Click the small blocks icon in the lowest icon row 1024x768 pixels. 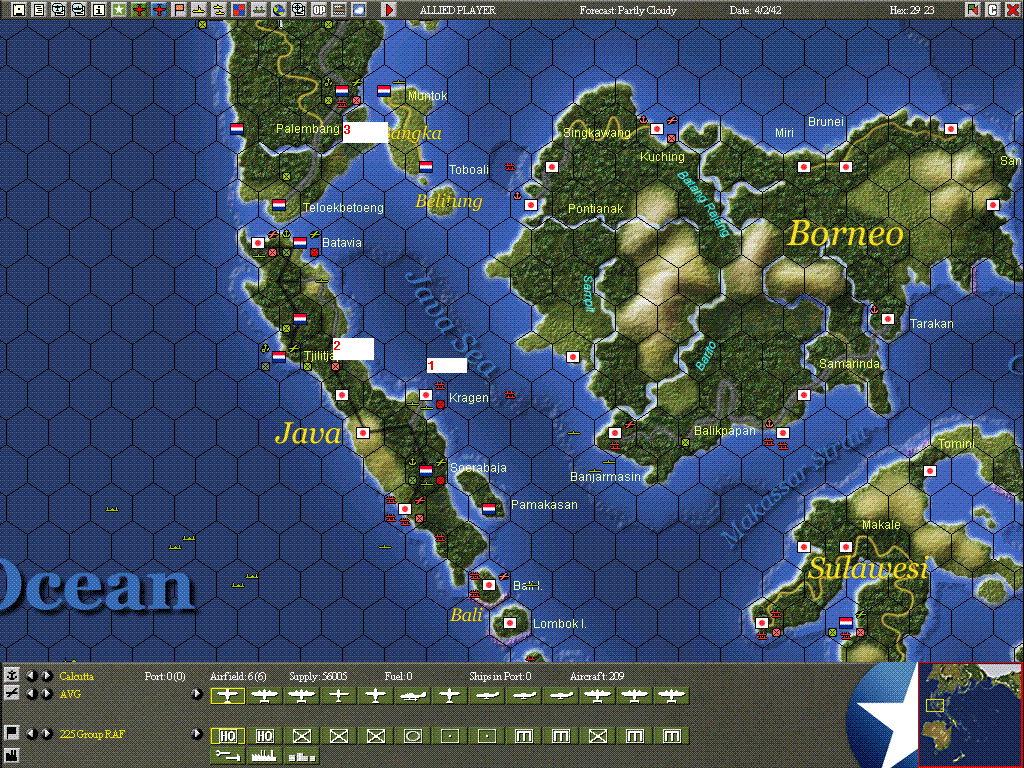point(302,756)
